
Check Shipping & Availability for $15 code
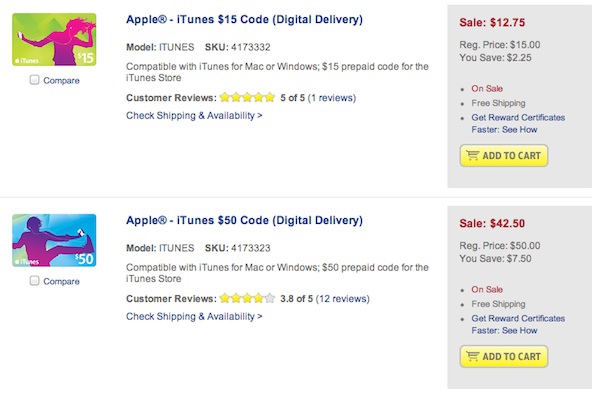point(194,116)
